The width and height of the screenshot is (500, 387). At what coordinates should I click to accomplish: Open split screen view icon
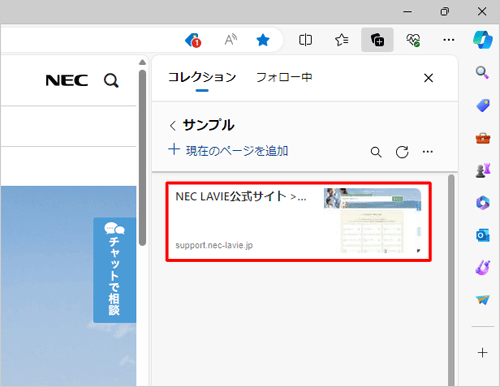[305, 40]
